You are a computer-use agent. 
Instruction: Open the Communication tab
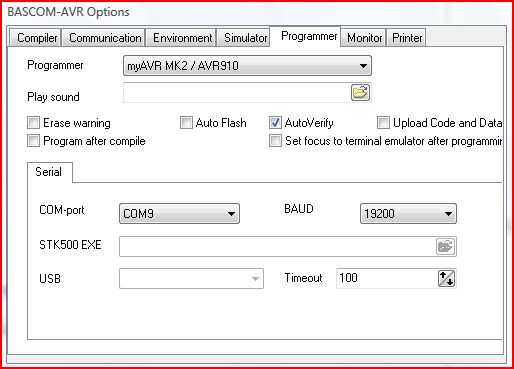105,38
